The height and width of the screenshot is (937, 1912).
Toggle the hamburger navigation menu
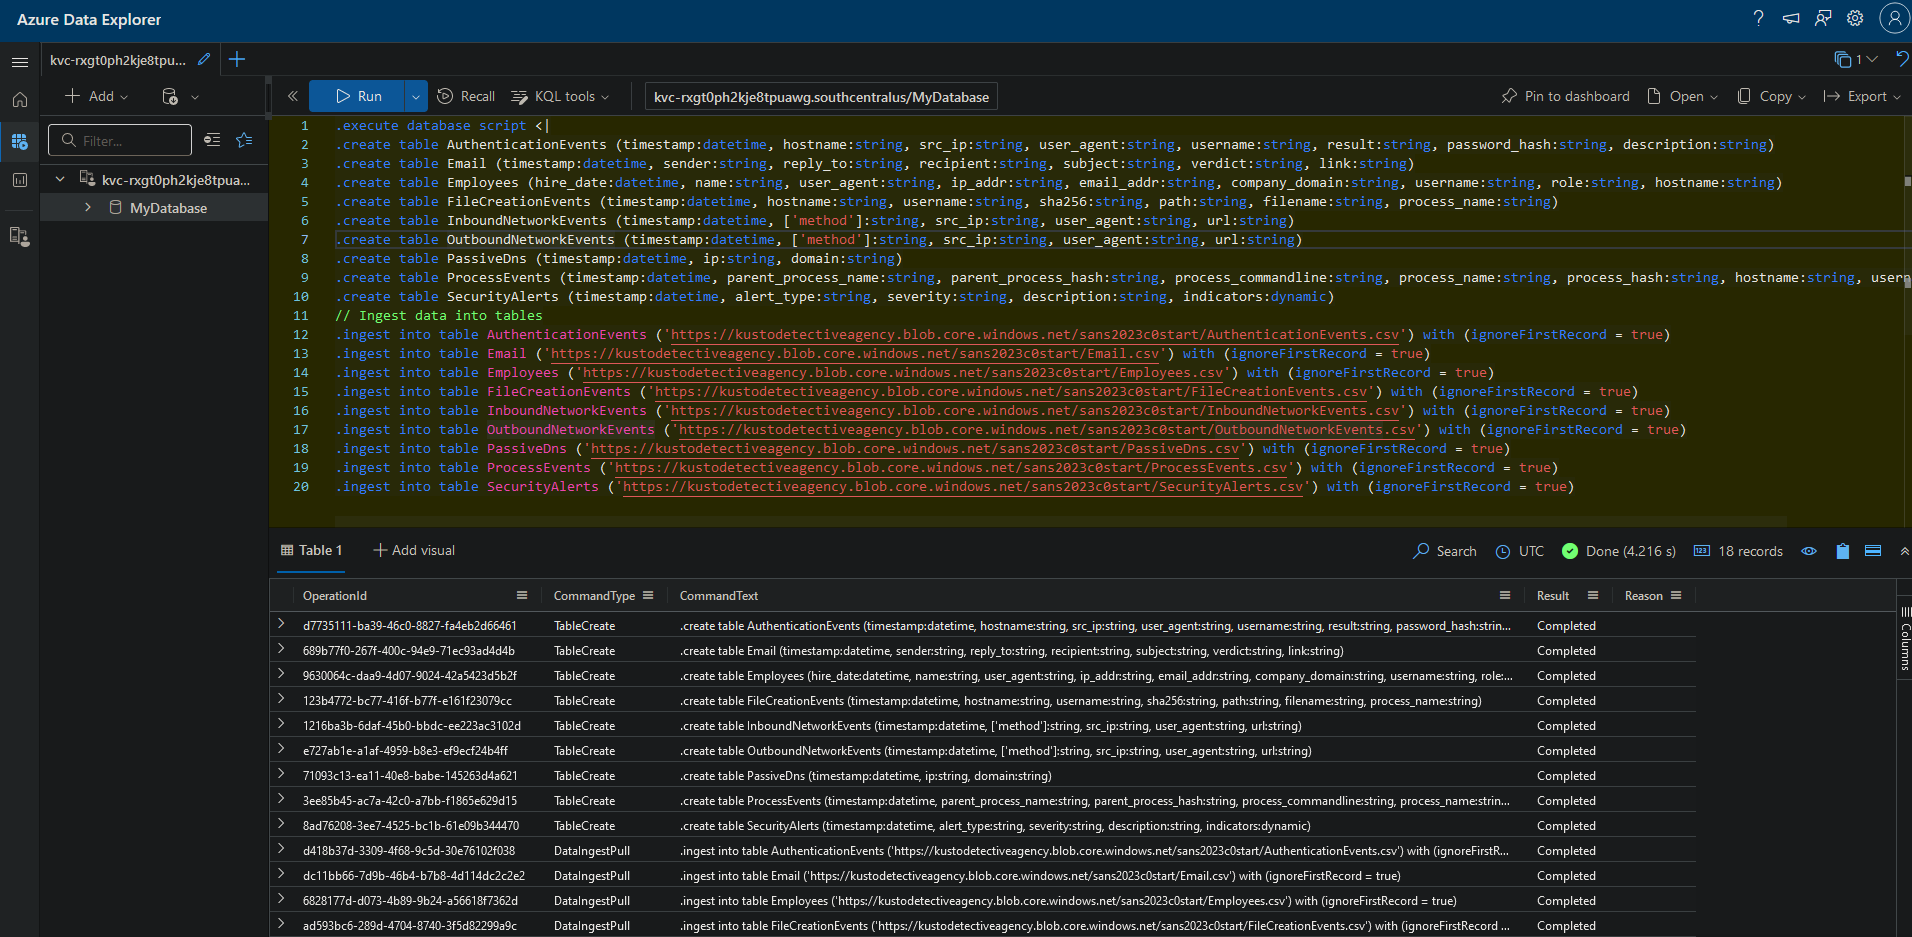coord(19,61)
